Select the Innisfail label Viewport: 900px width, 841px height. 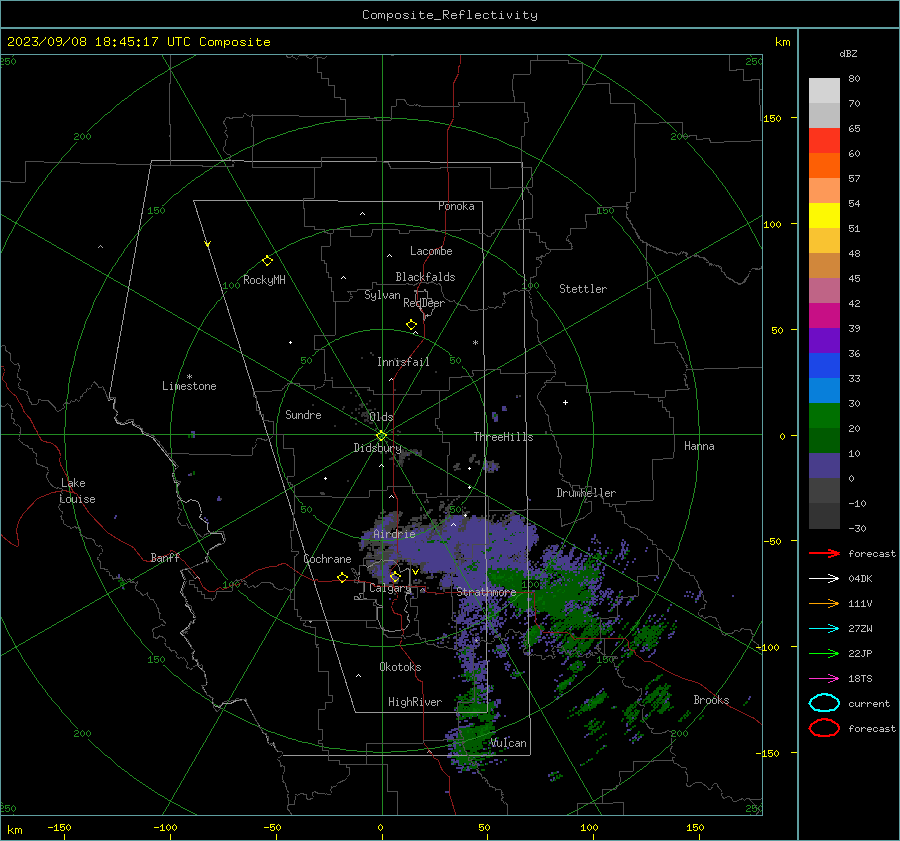[403, 362]
